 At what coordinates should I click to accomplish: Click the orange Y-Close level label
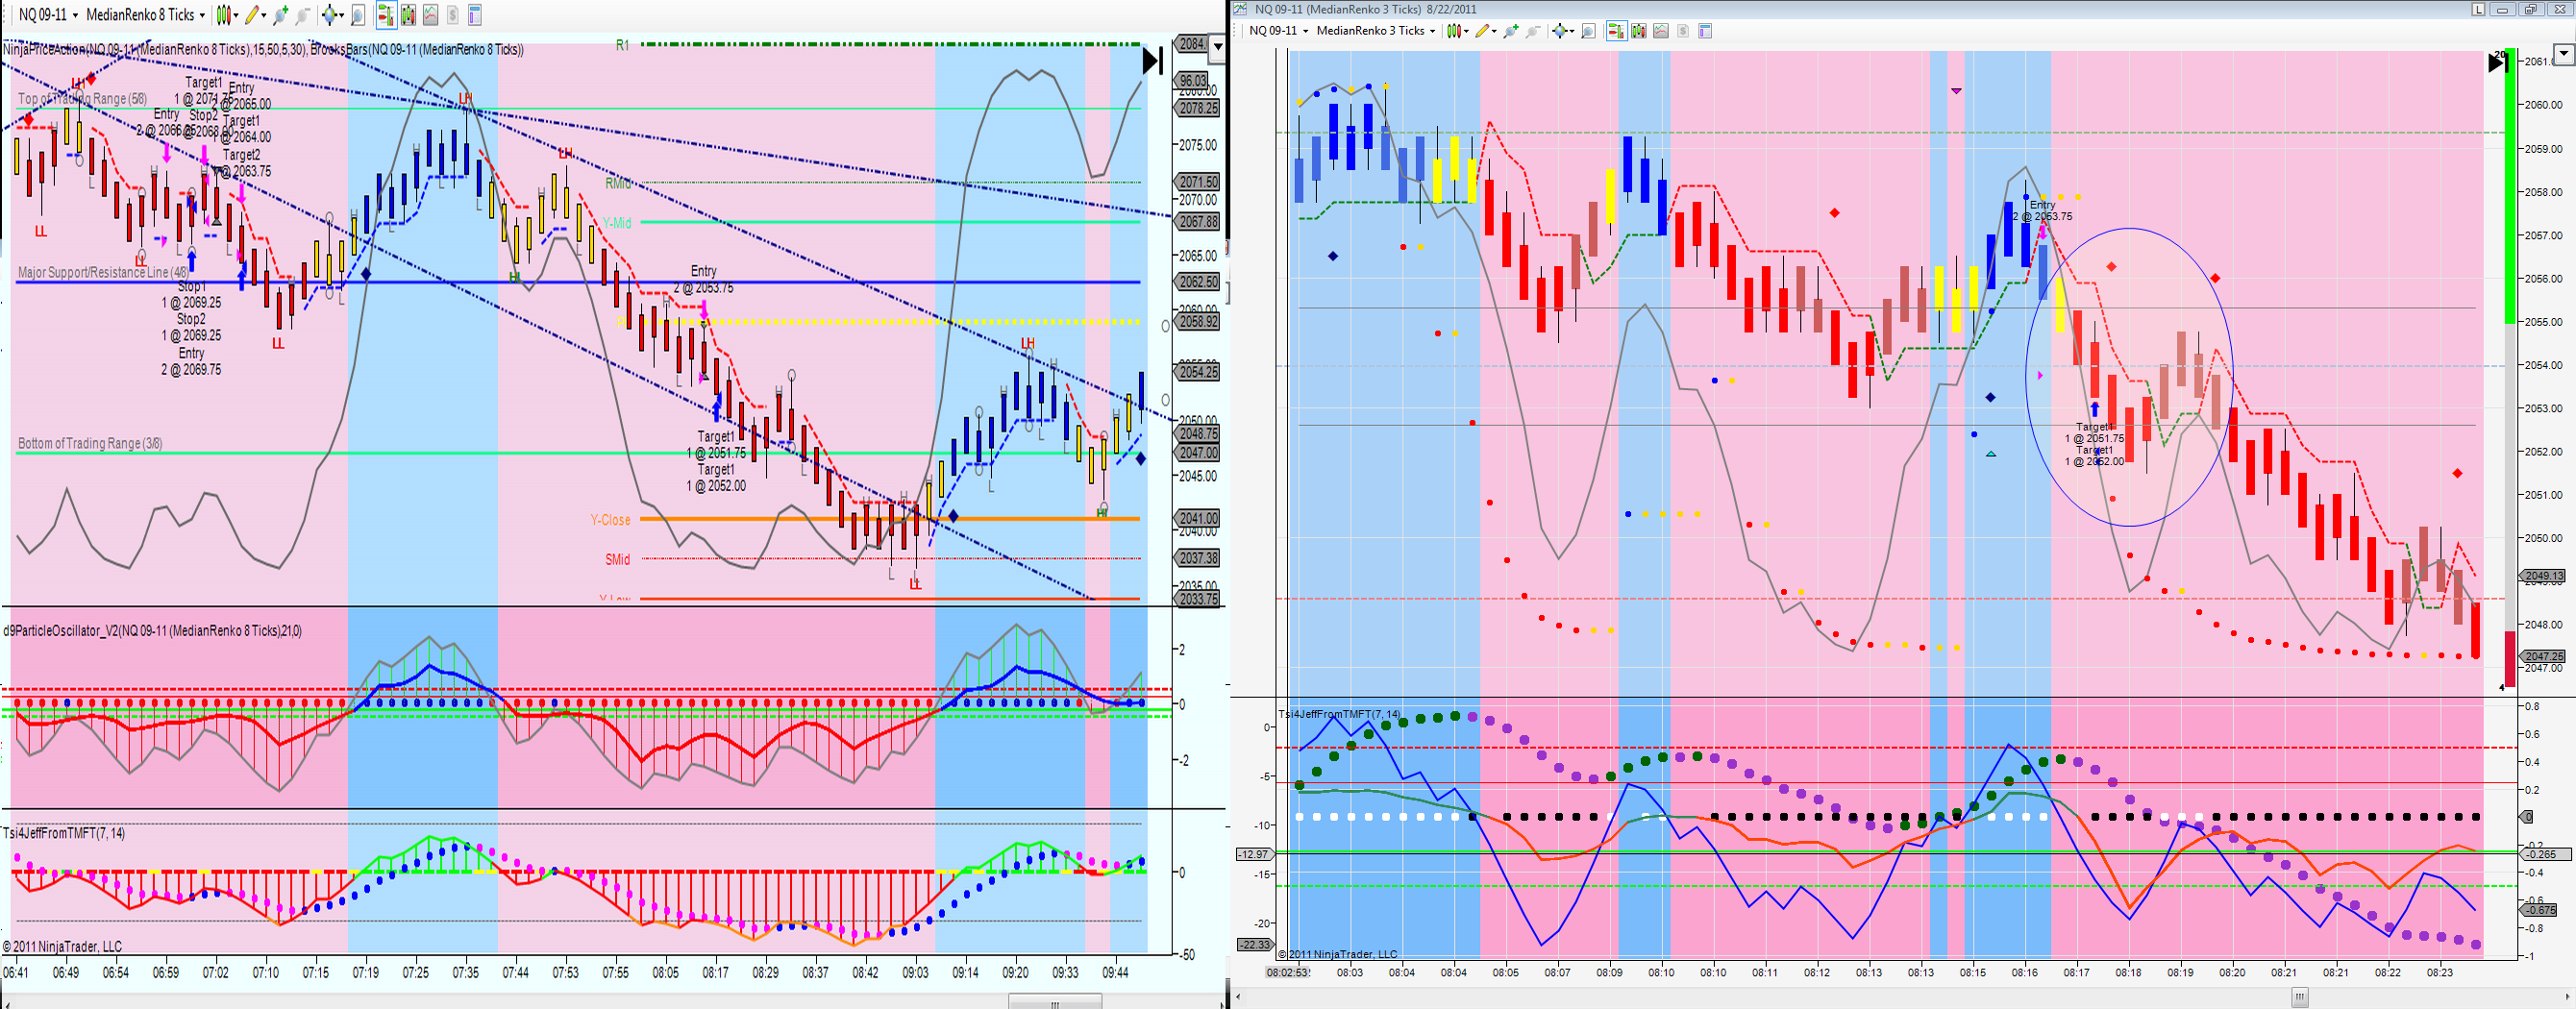tap(610, 520)
